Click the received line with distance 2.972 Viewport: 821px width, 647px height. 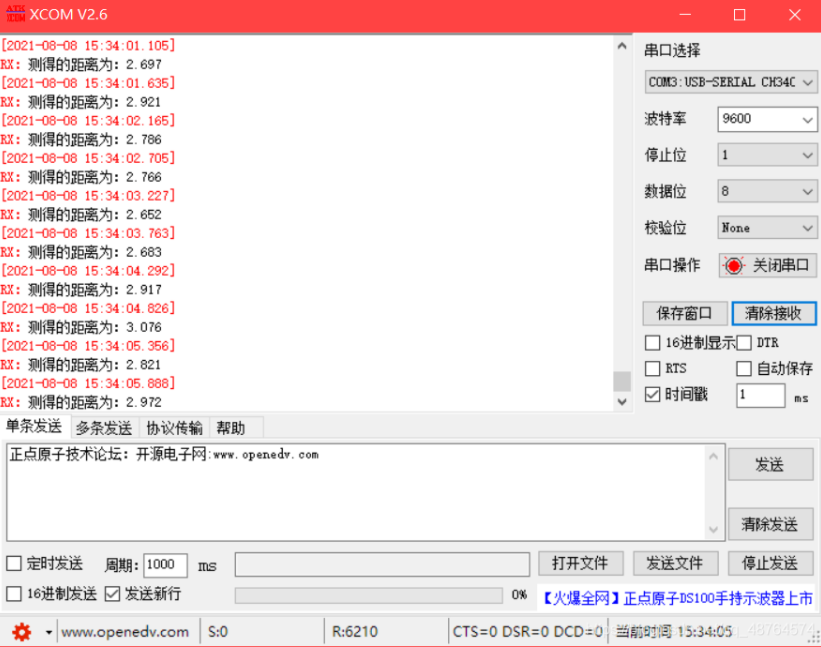(81, 402)
